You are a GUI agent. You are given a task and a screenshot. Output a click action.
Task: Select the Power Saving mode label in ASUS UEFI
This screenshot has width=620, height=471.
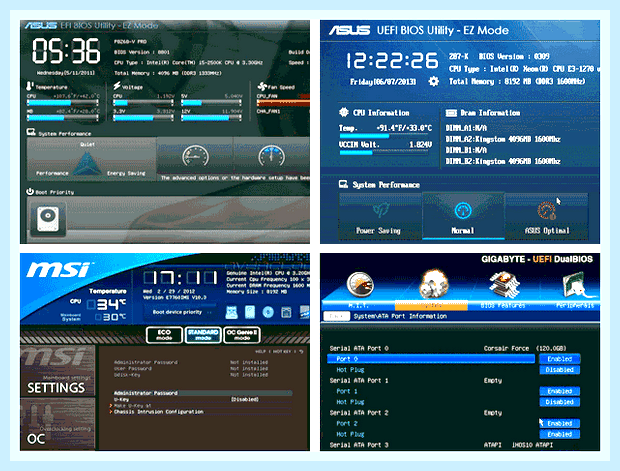[378, 230]
